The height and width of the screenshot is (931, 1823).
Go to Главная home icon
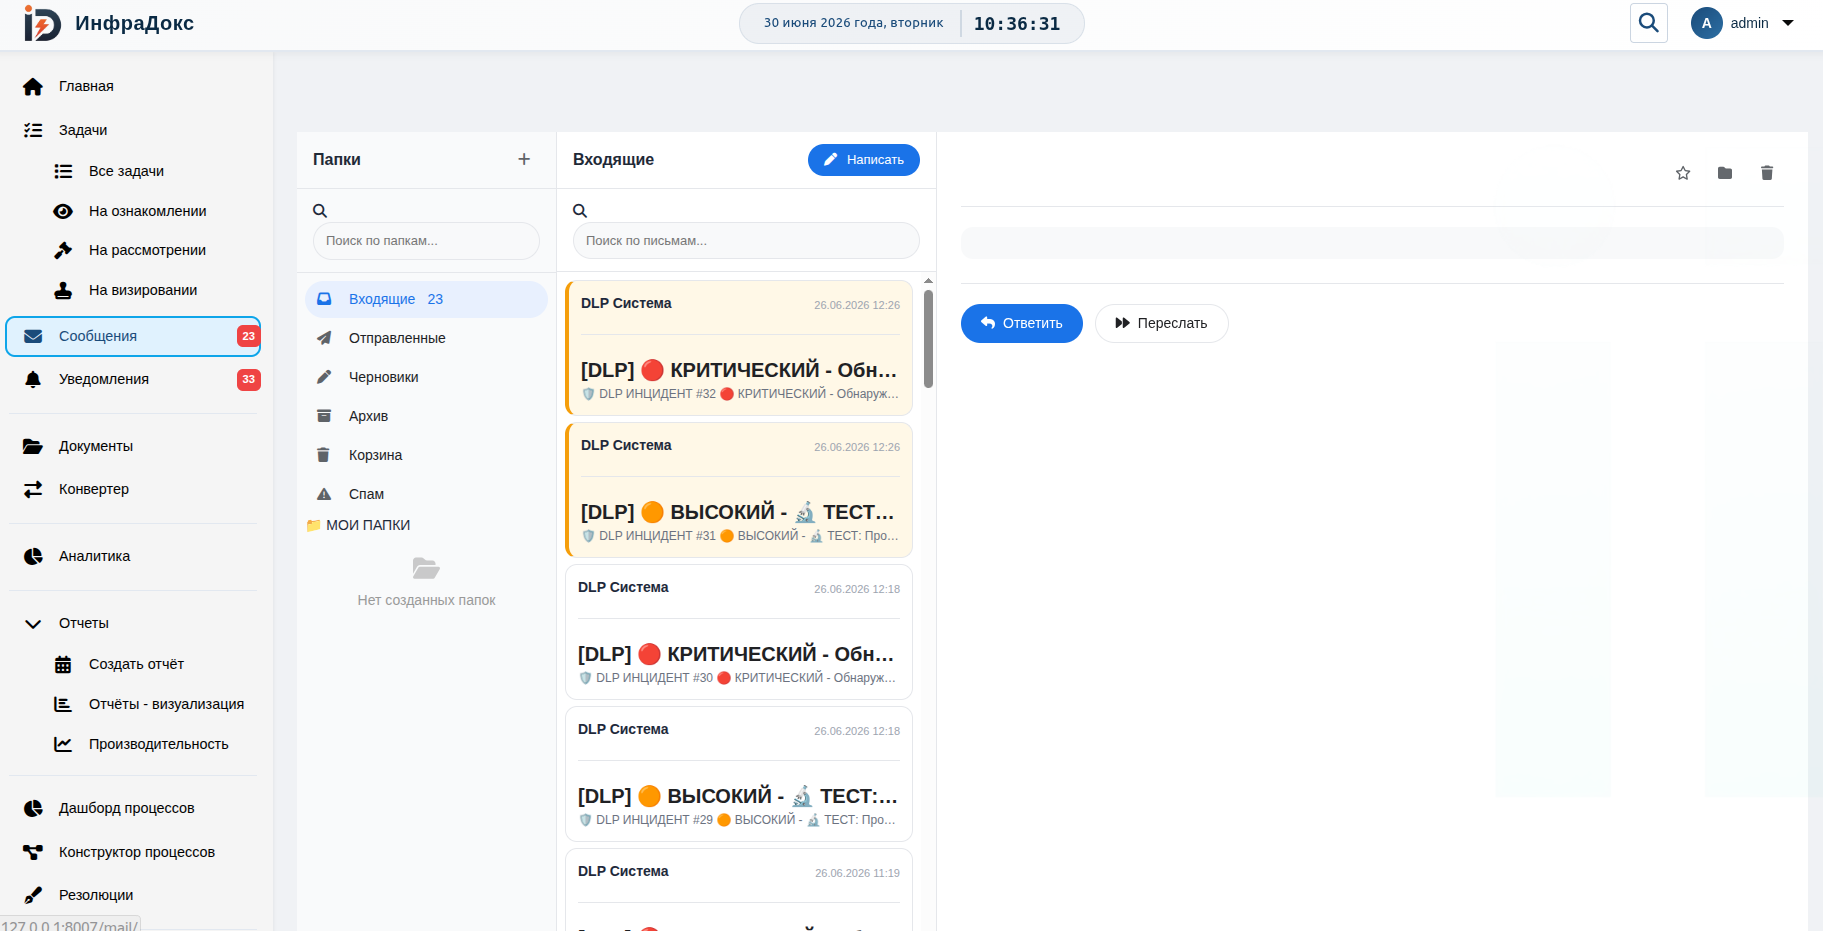coord(33,87)
